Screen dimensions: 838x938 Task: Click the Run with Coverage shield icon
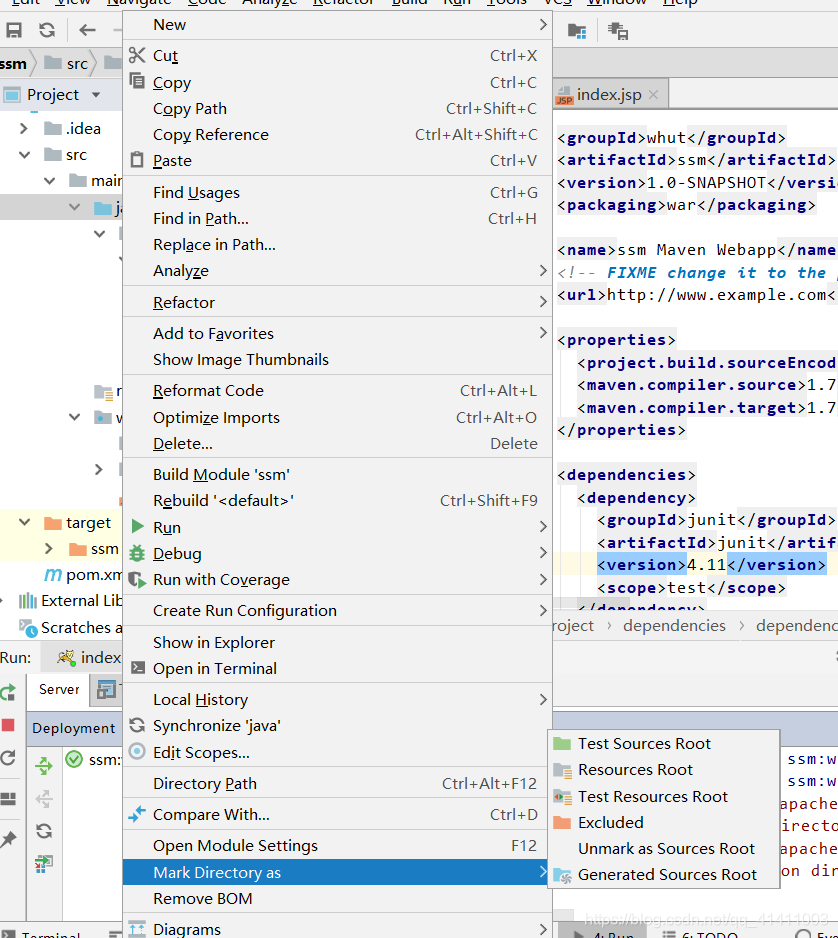tap(137, 580)
